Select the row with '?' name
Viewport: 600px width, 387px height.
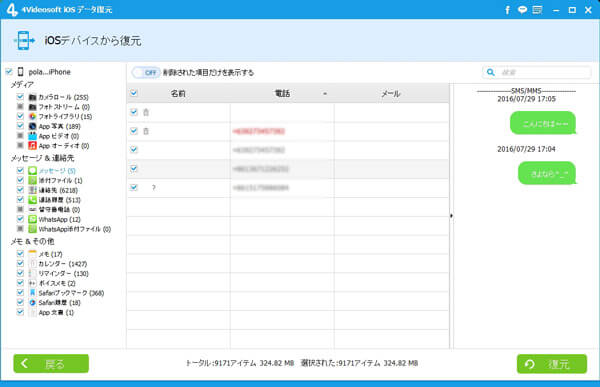pyautogui.click(x=288, y=188)
